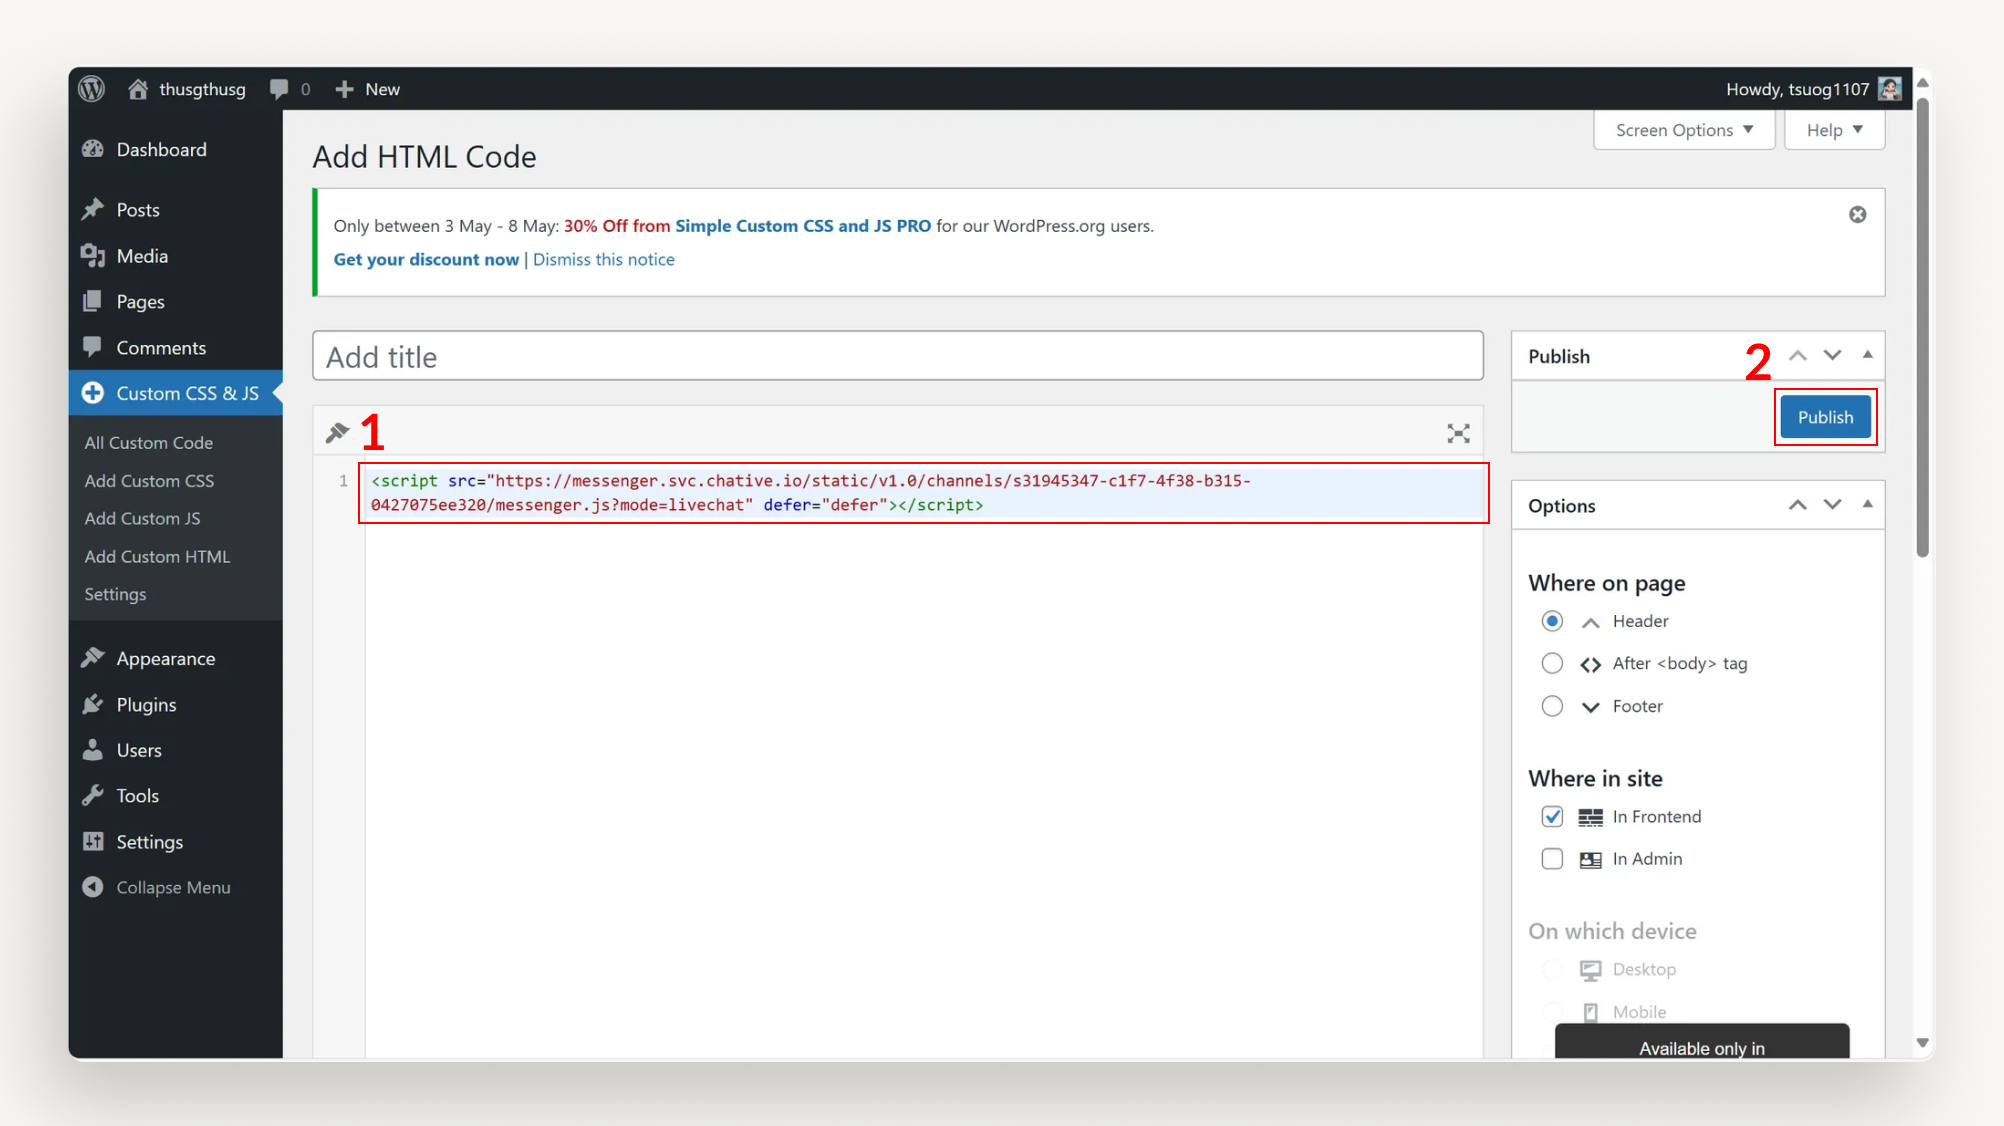Open the Screen Options dropdown
Screen dimensions: 2004x1126
click(x=1683, y=129)
